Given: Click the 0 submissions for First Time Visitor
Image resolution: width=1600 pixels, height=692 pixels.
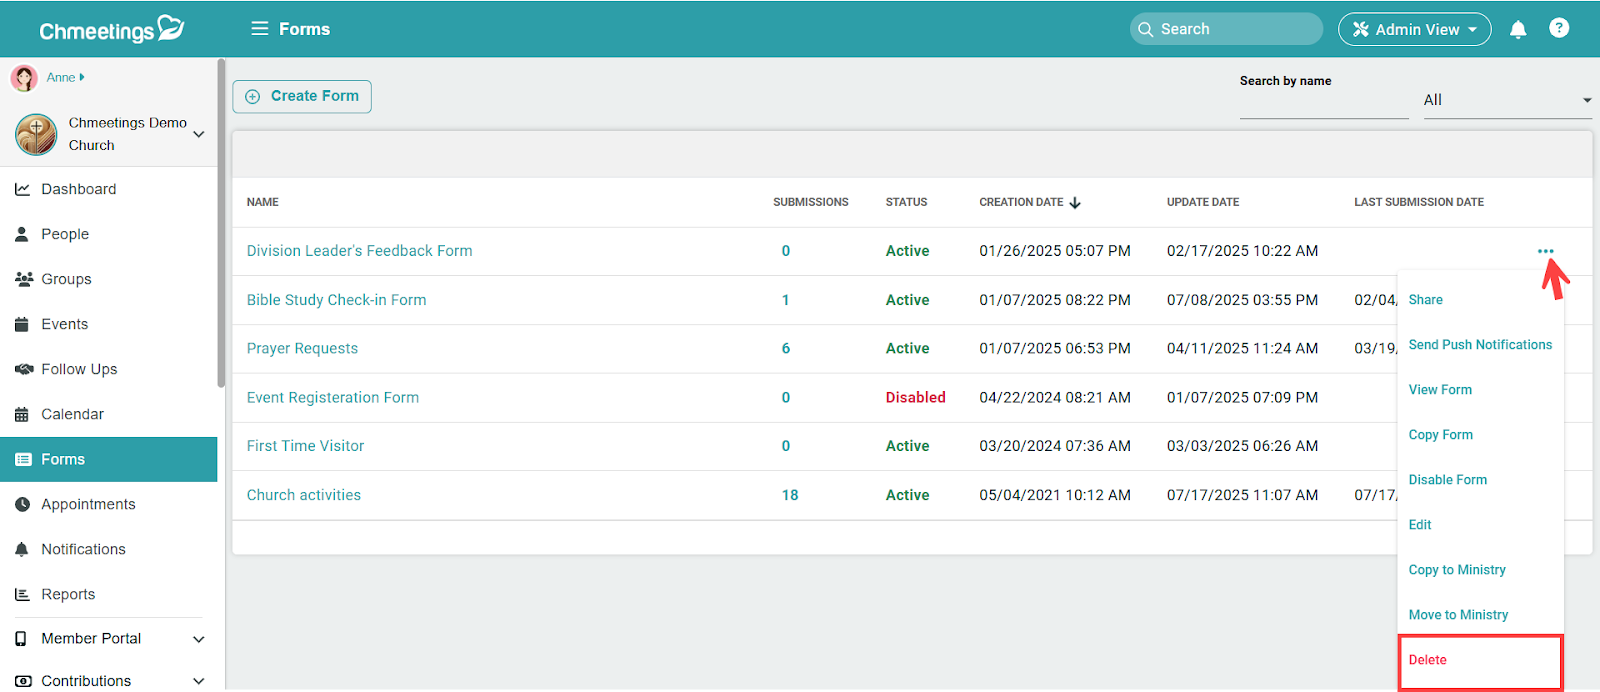Looking at the screenshot, I should (x=786, y=446).
